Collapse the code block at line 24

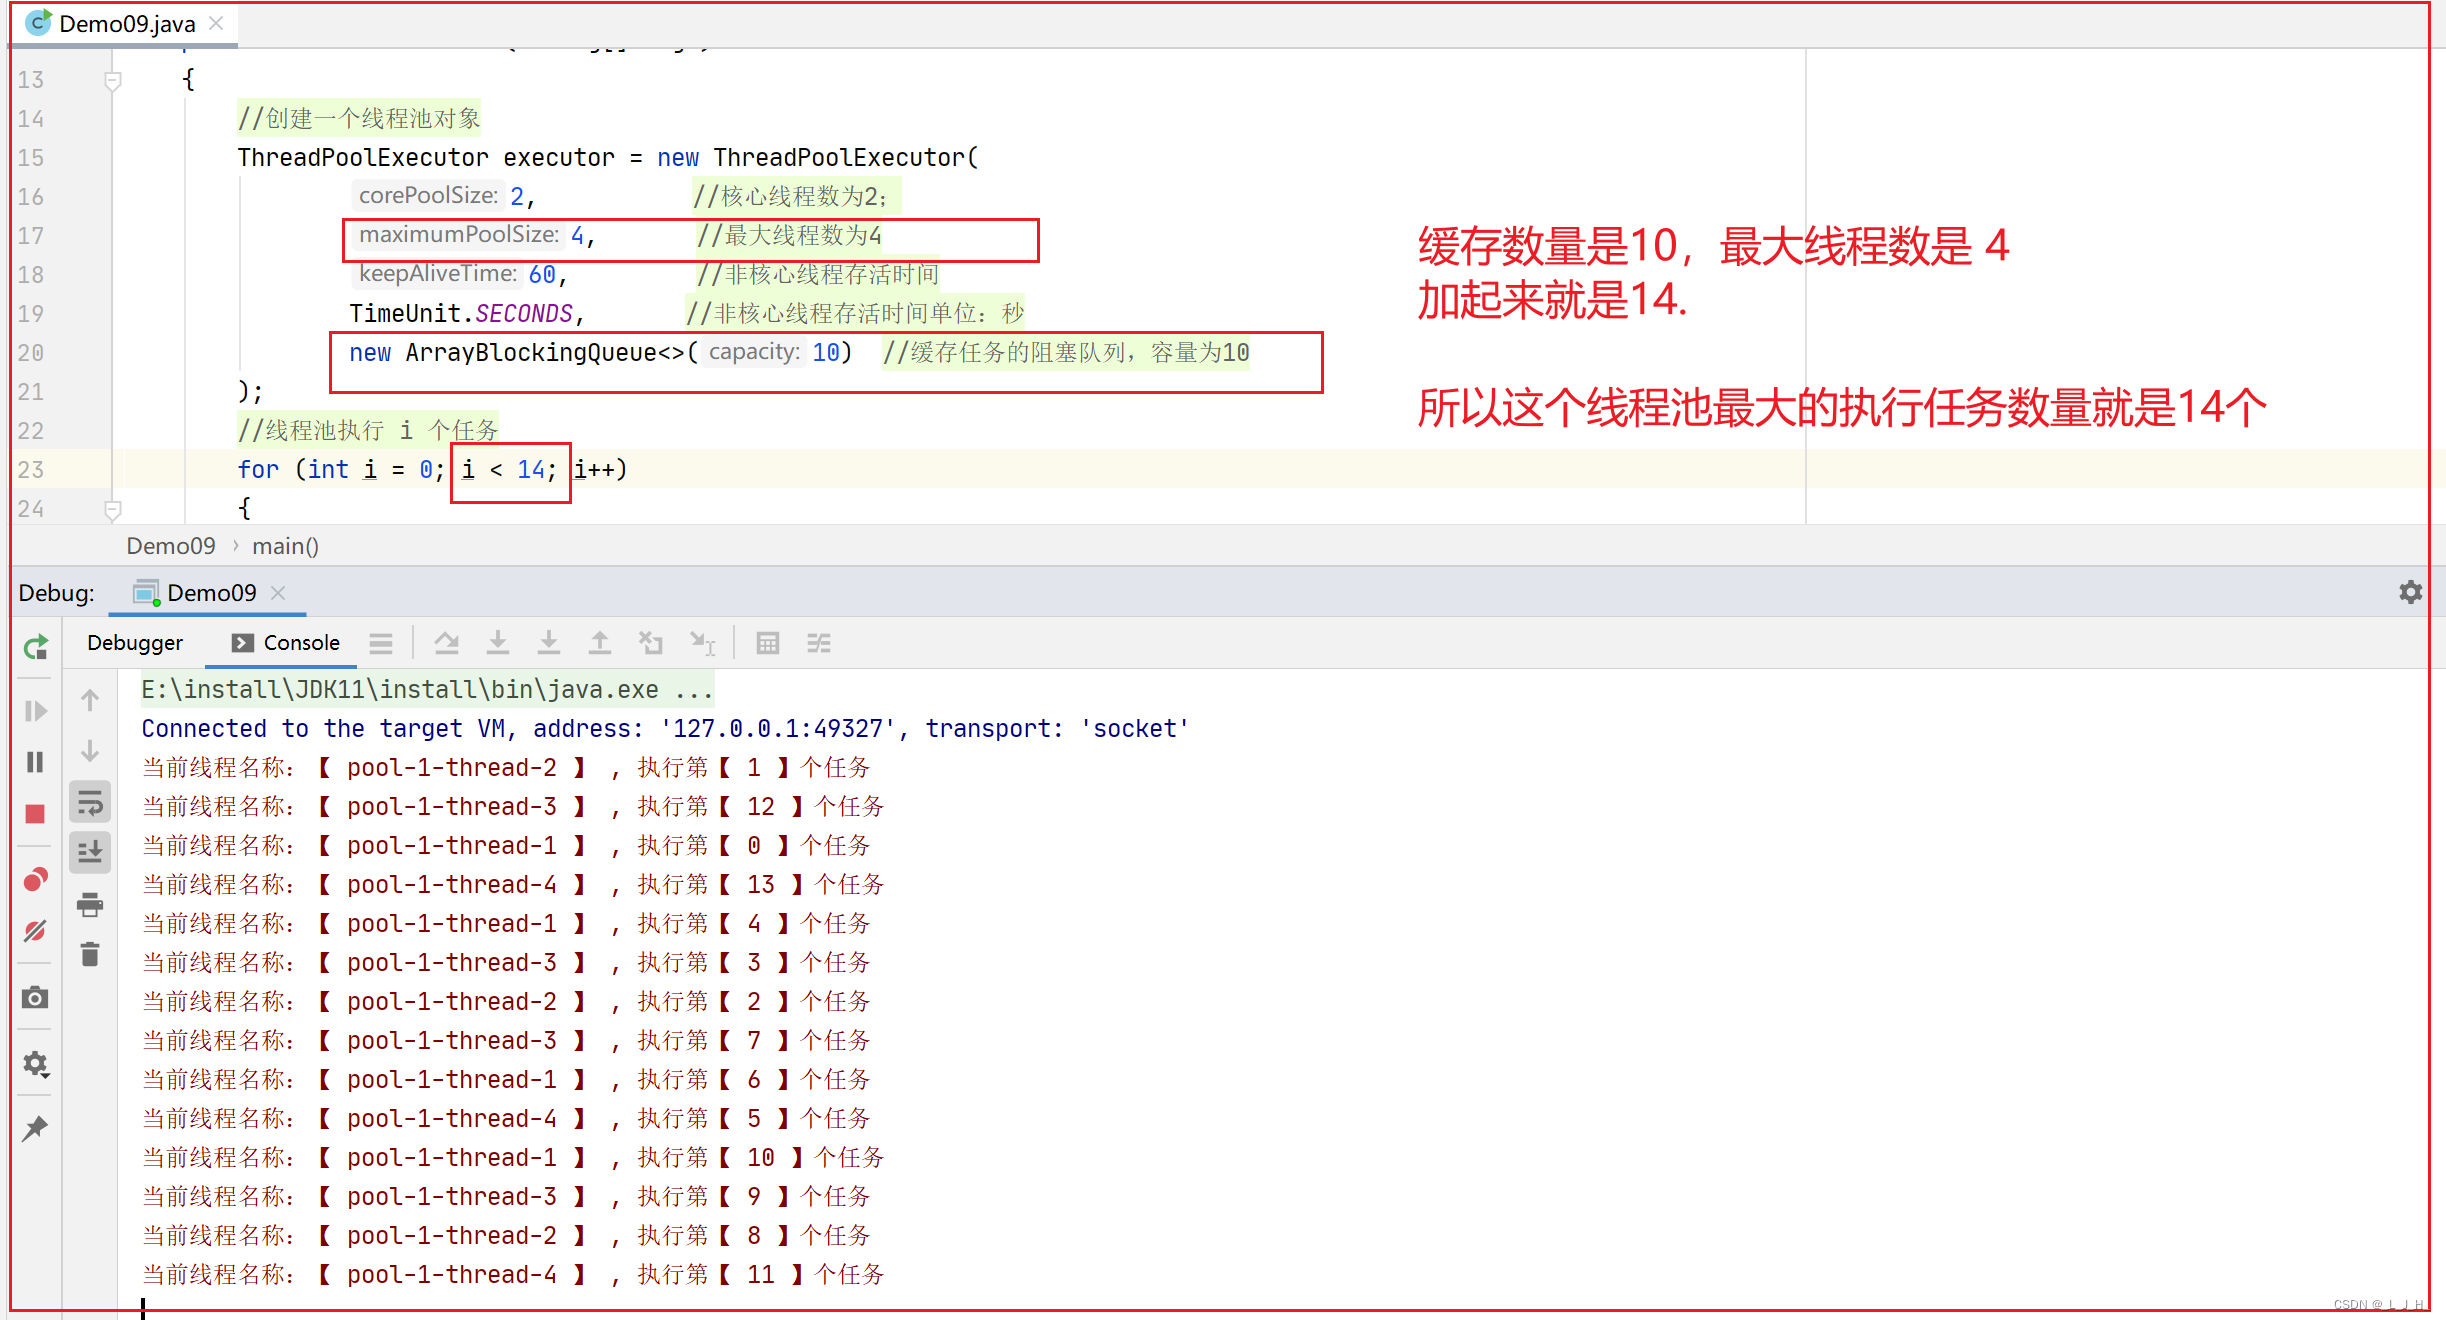pos(113,510)
